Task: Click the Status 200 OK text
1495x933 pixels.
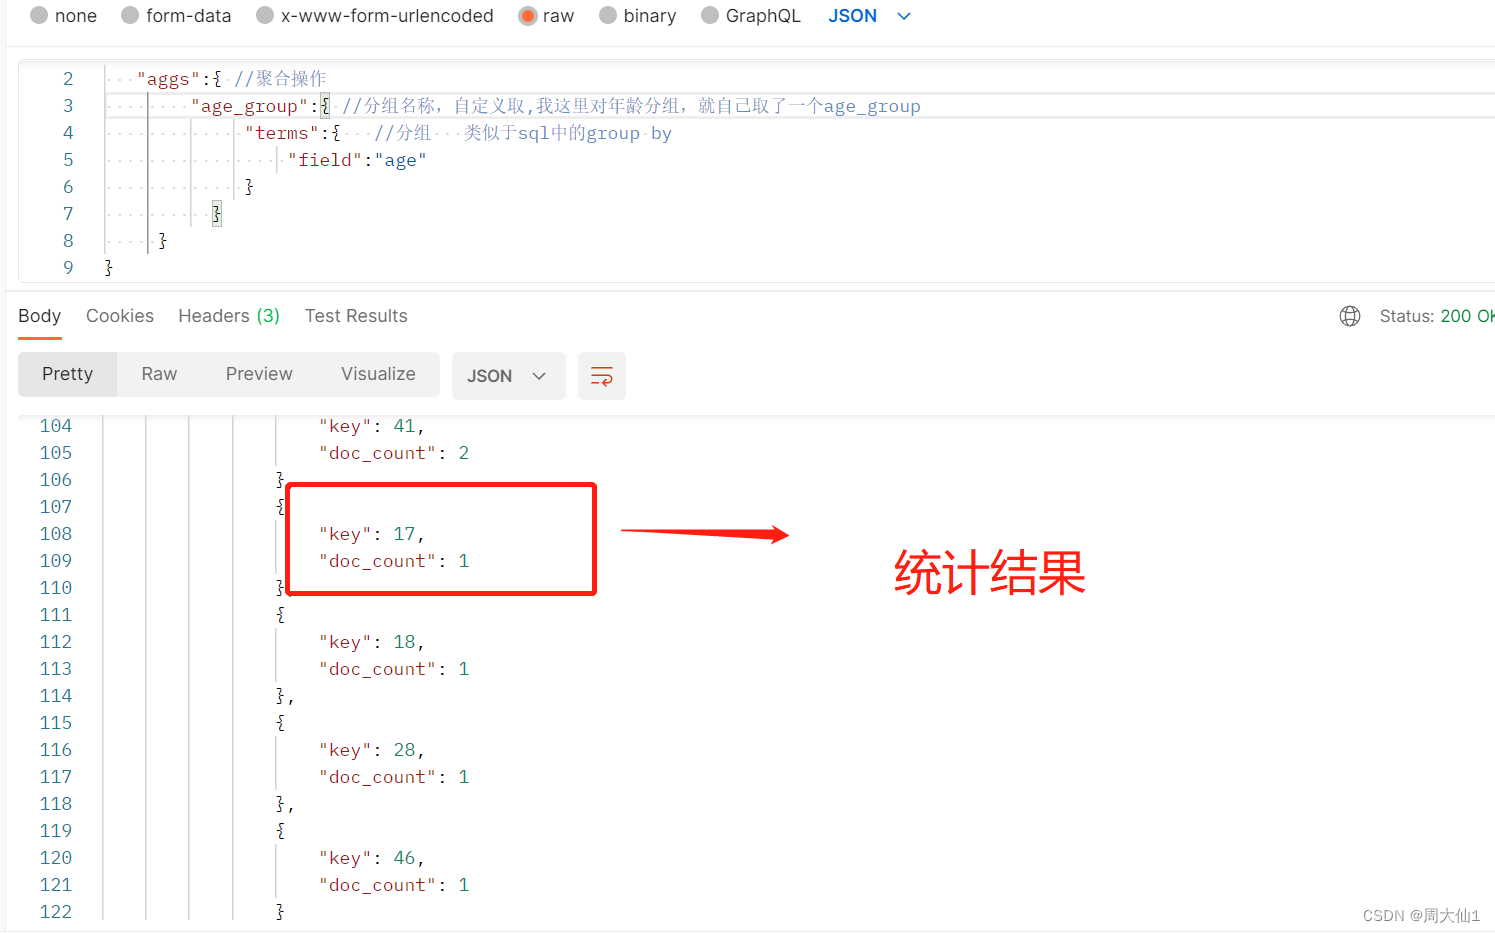Action: click(1437, 316)
